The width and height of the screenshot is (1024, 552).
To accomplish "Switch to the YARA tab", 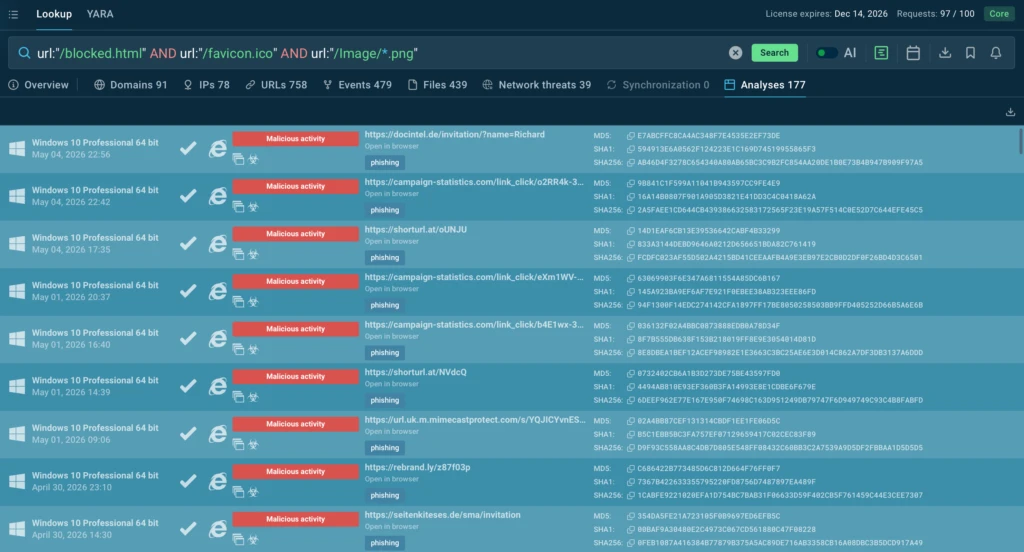I will (100, 14).
